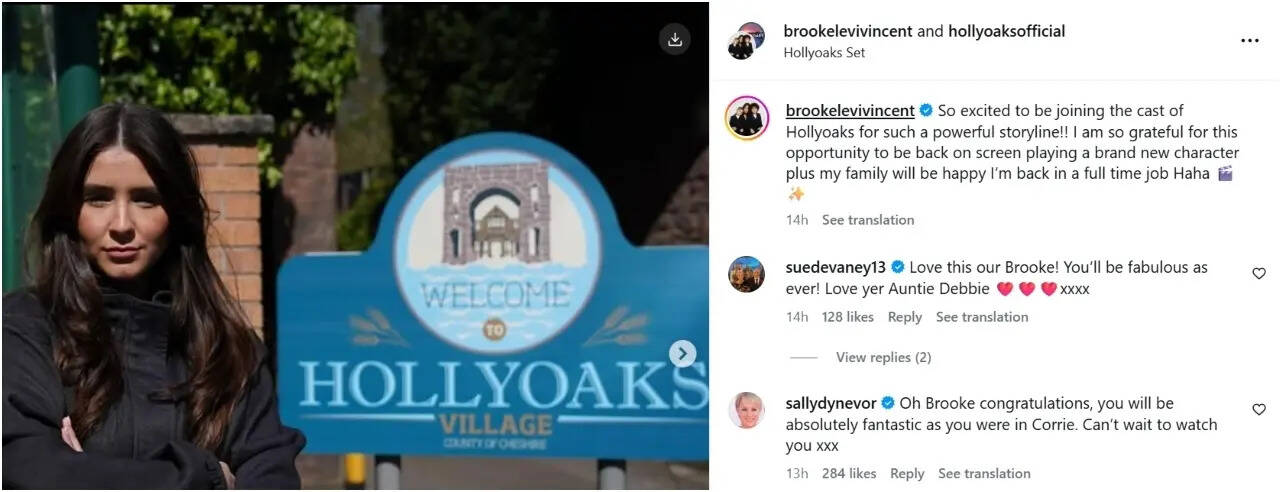
Task: Click the verified badge next to sallydynevor
Action: (888, 403)
